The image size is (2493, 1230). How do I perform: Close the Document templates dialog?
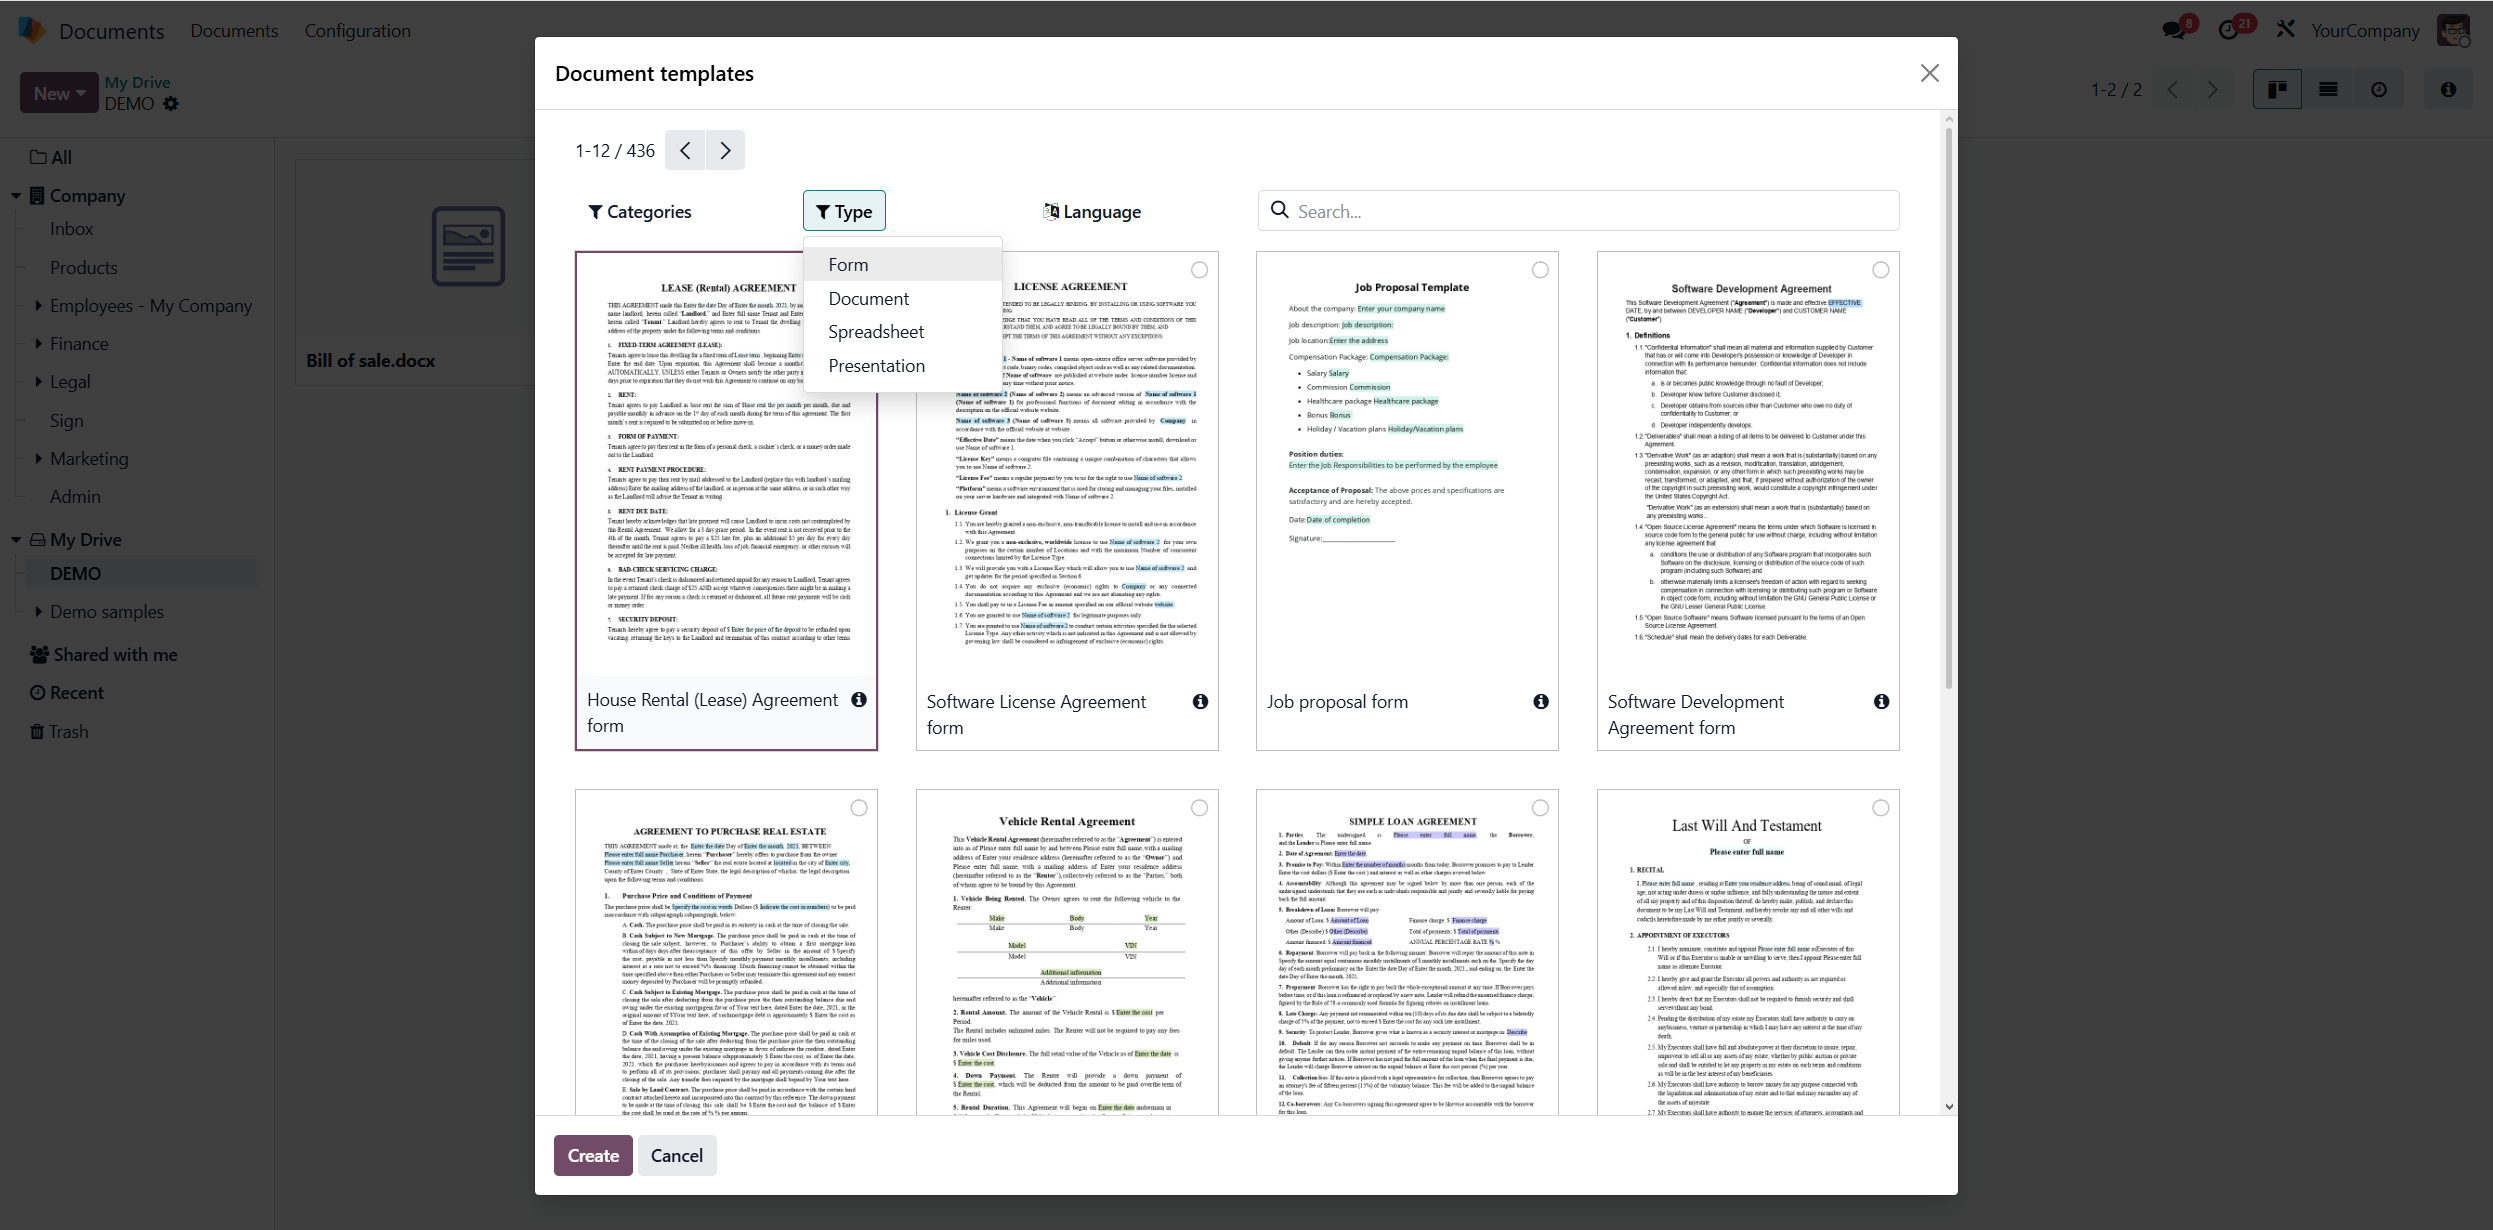coord(1930,73)
